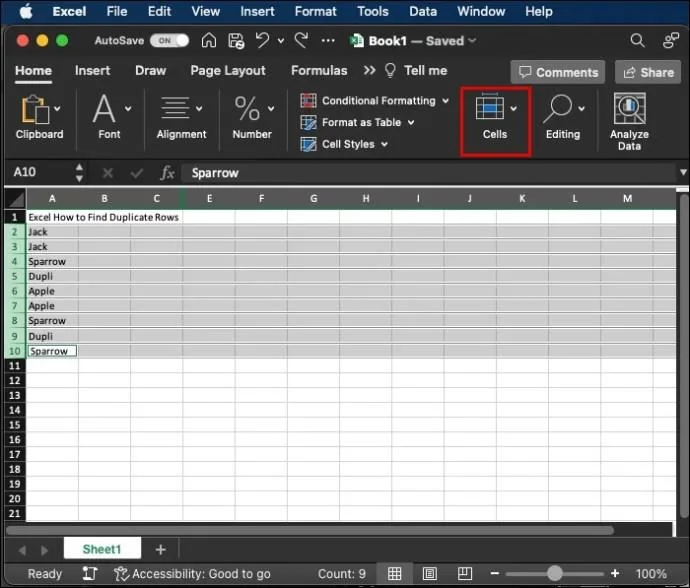This screenshot has height=588, width=690.
Task: Click the insert function fx icon
Action: (168, 173)
